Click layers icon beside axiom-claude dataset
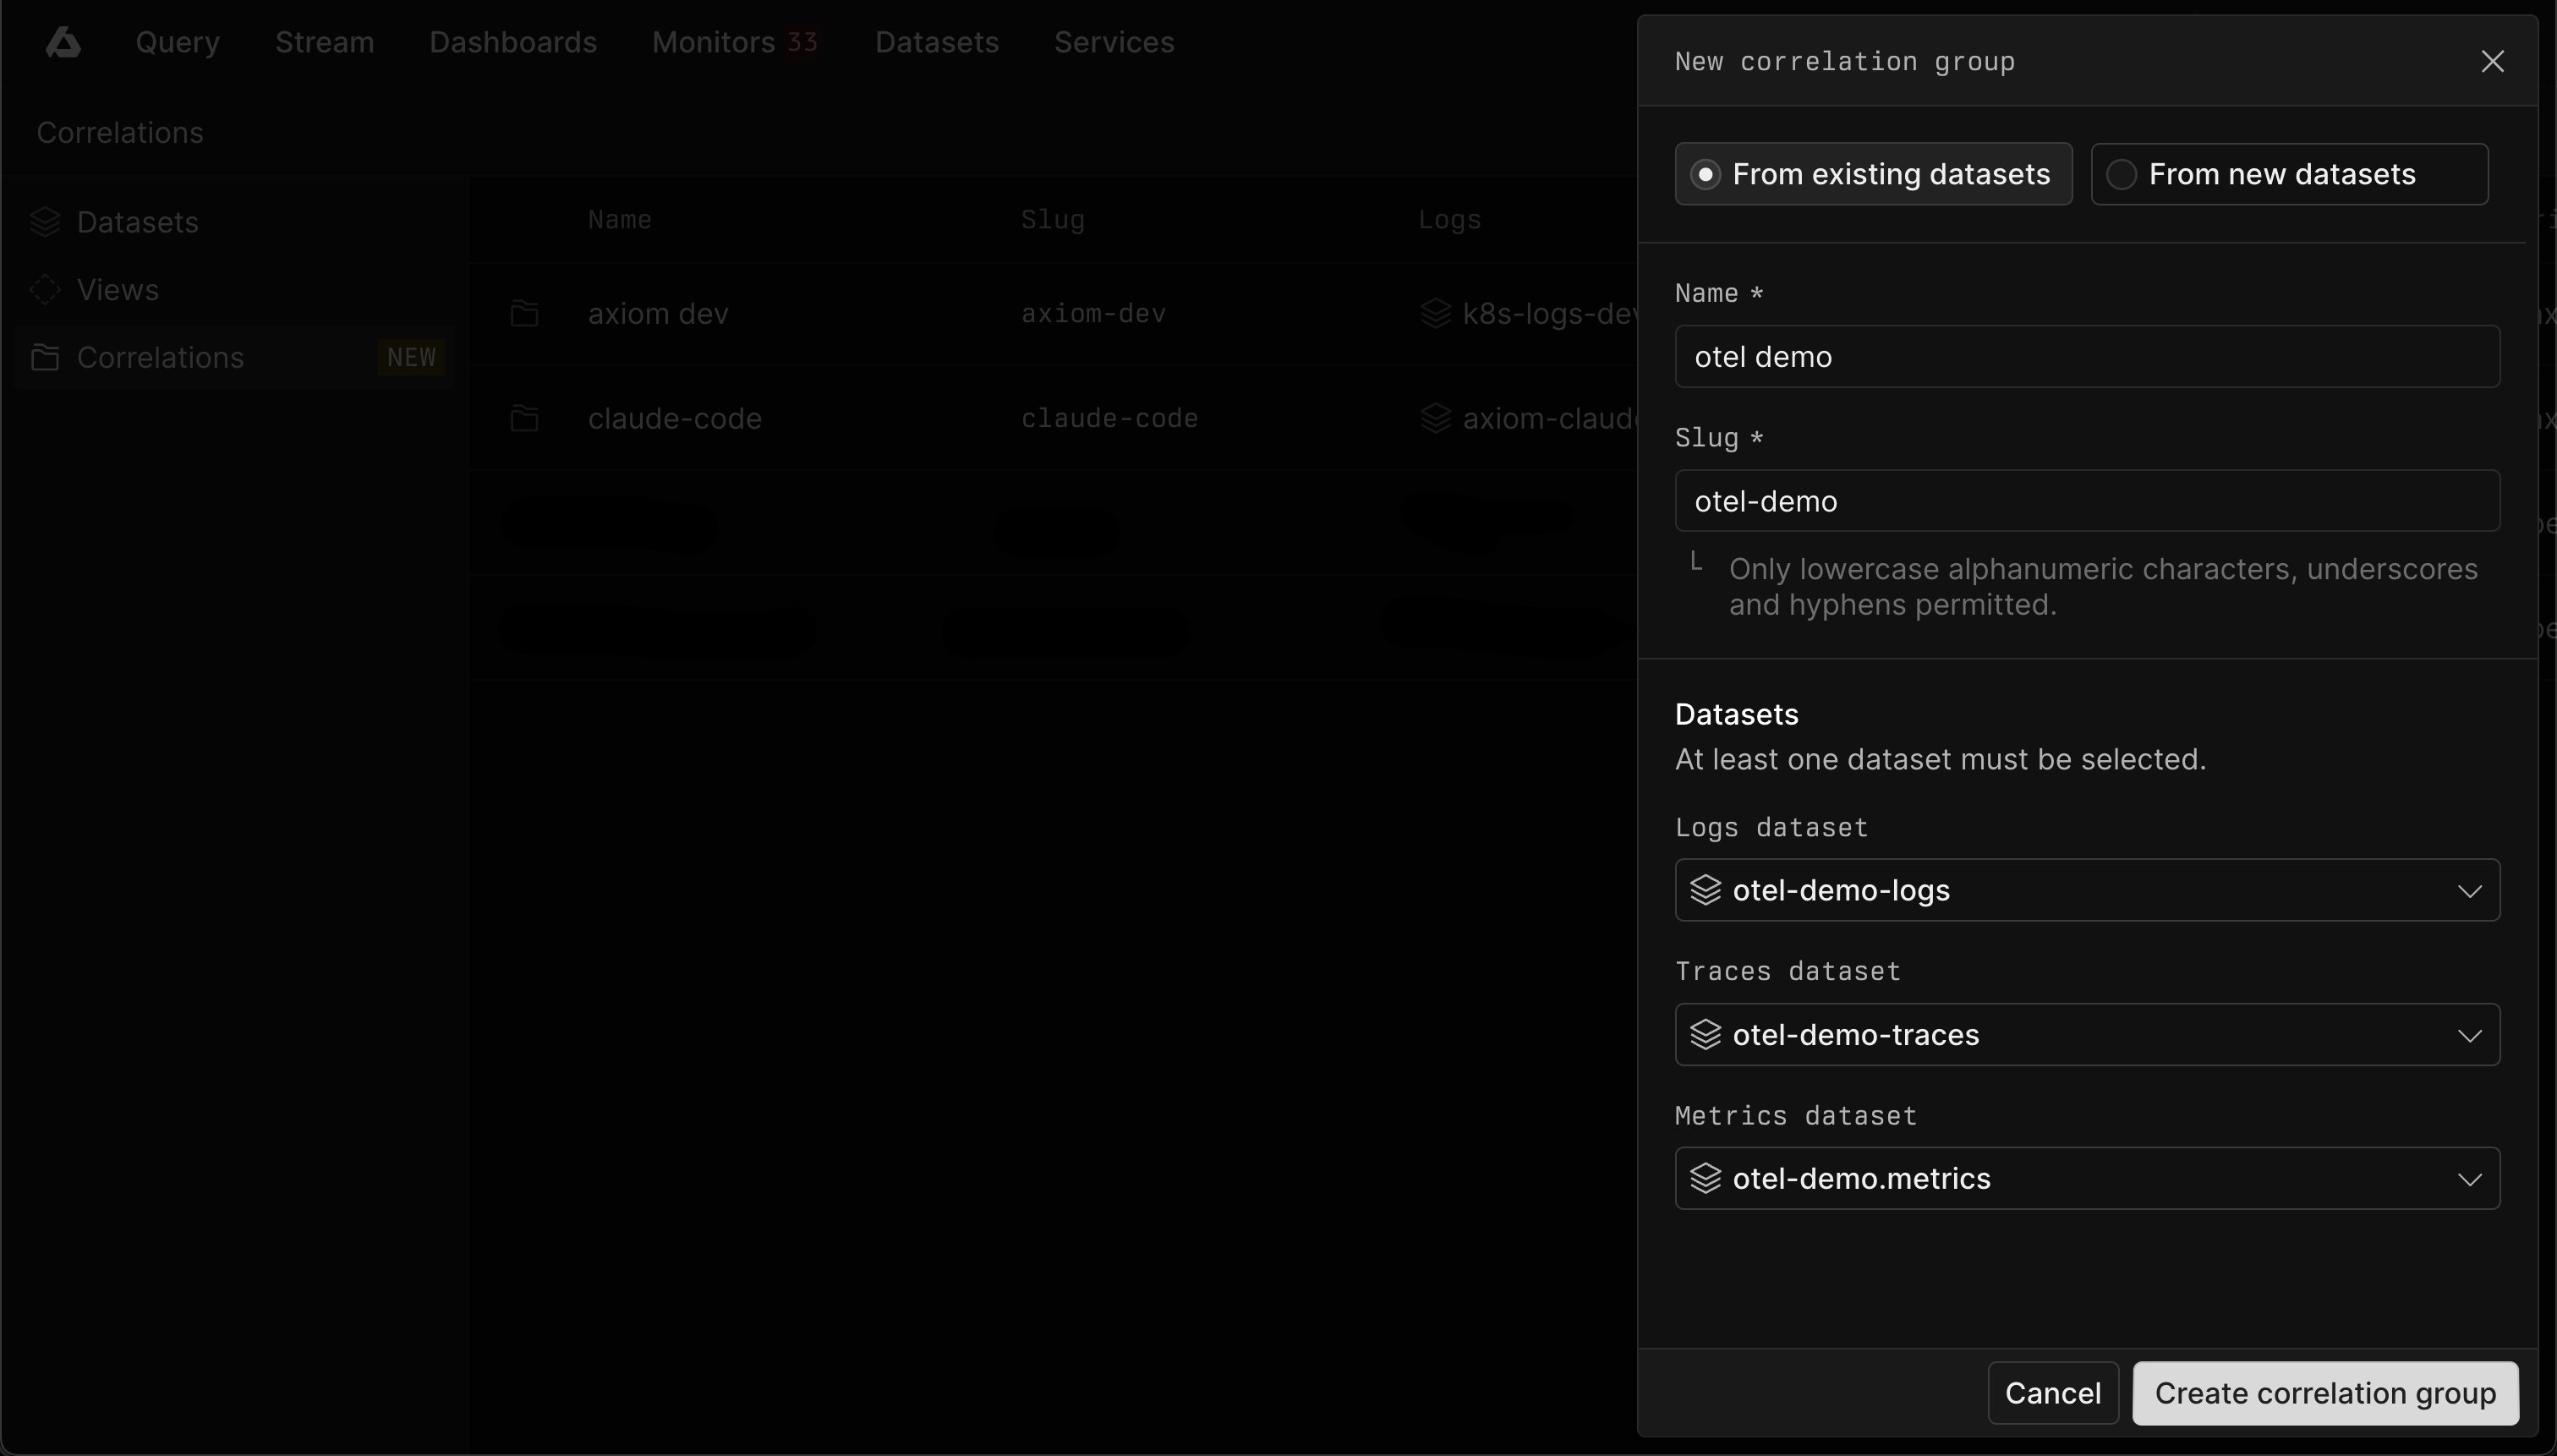 pyautogui.click(x=1435, y=418)
